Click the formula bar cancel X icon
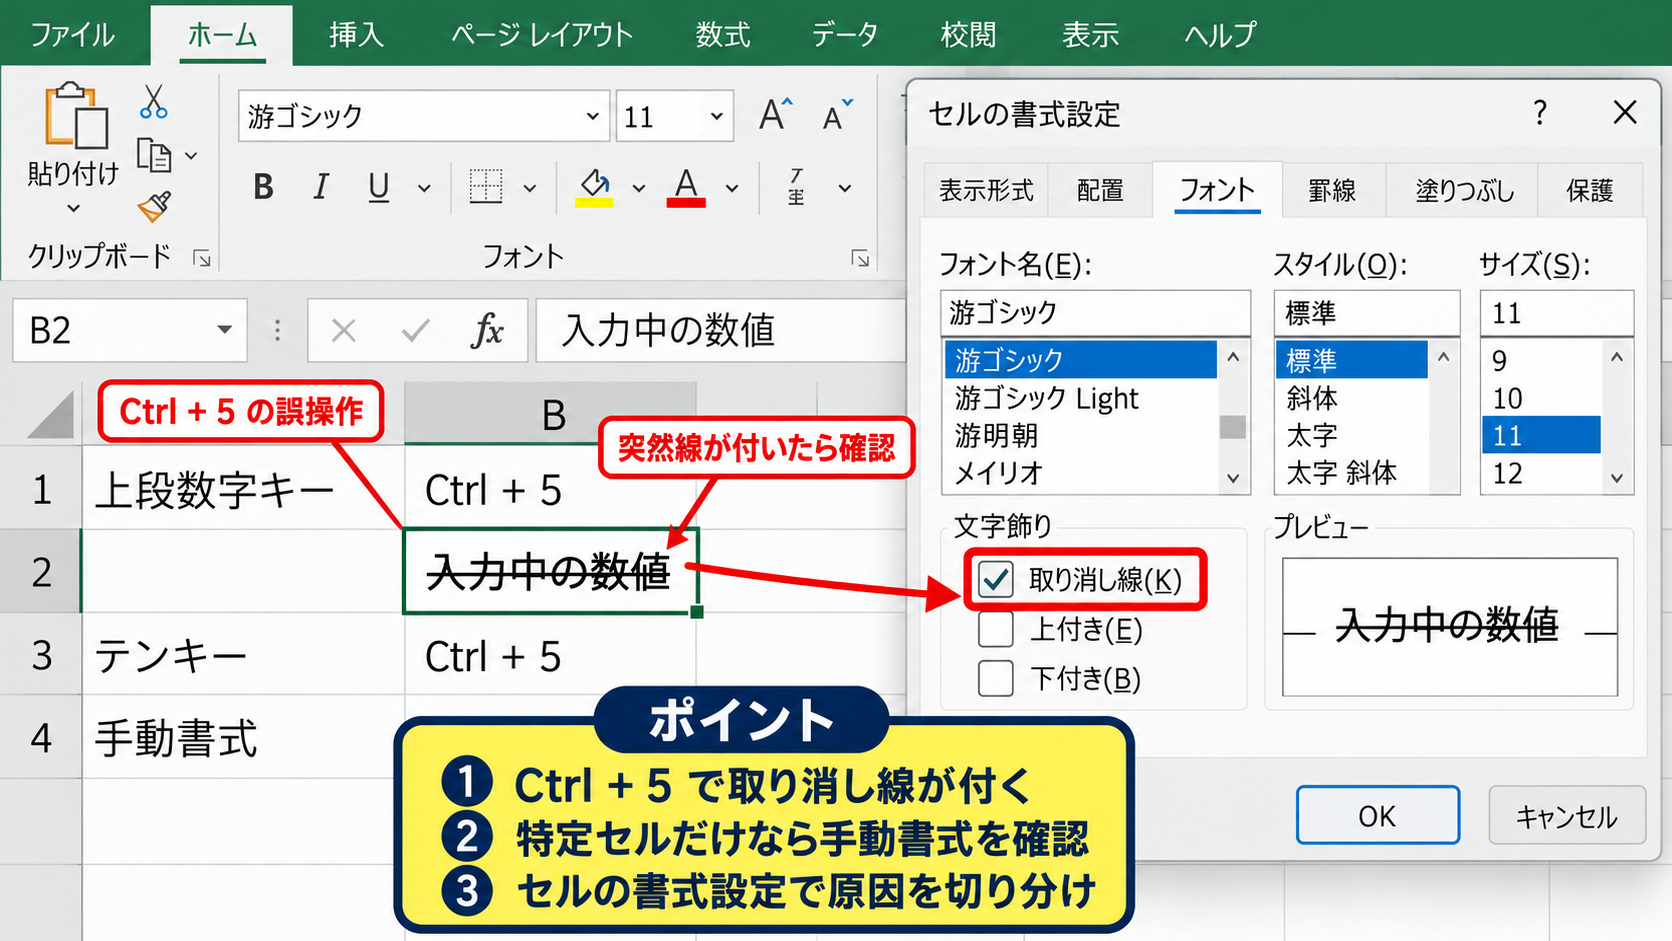1672x941 pixels. pyautogui.click(x=343, y=331)
